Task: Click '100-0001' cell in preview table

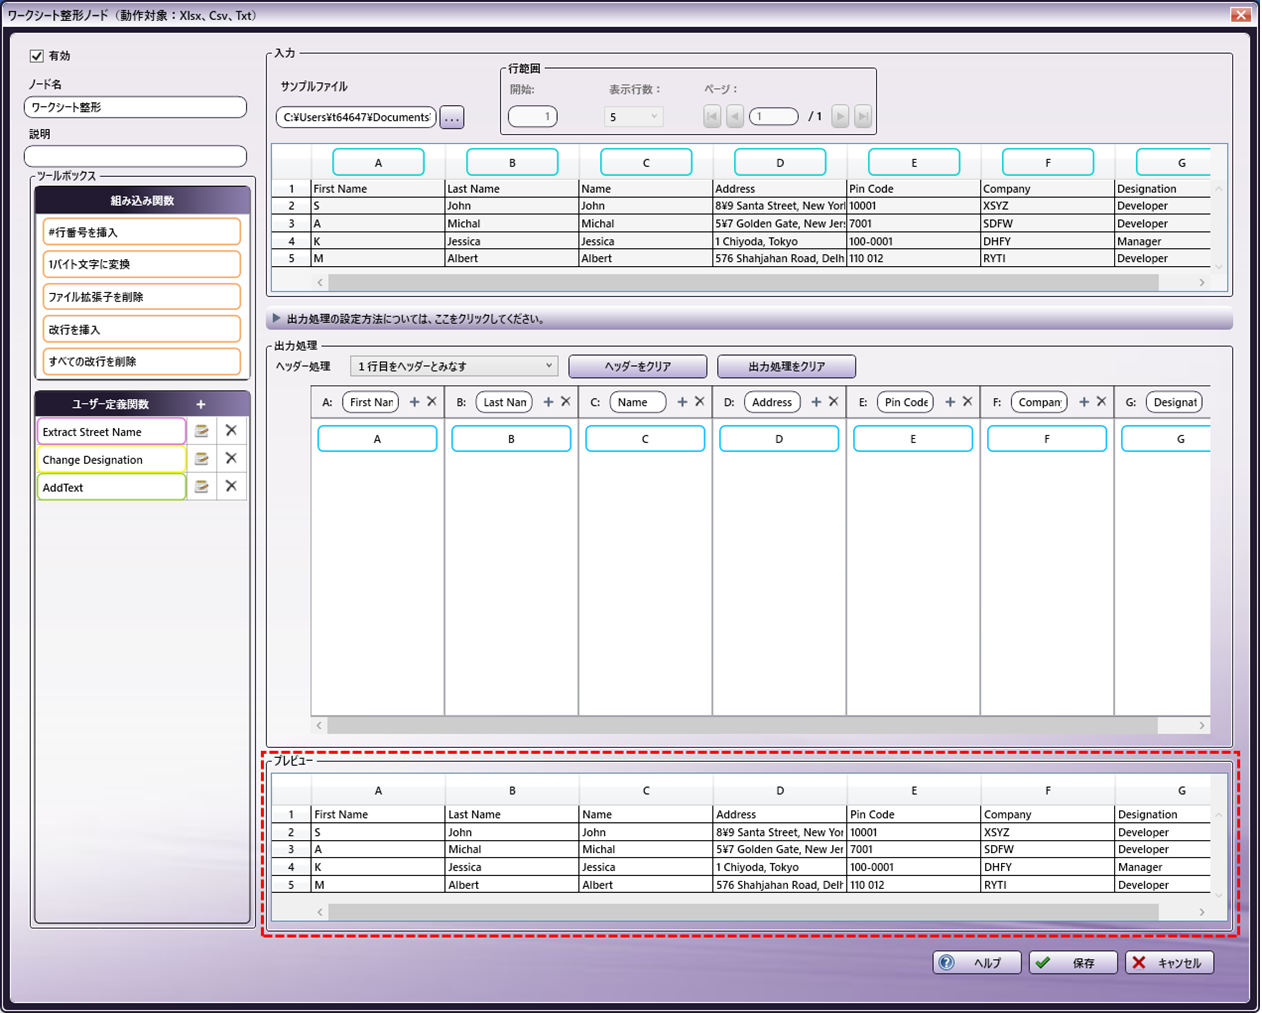Action: click(x=914, y=867)
